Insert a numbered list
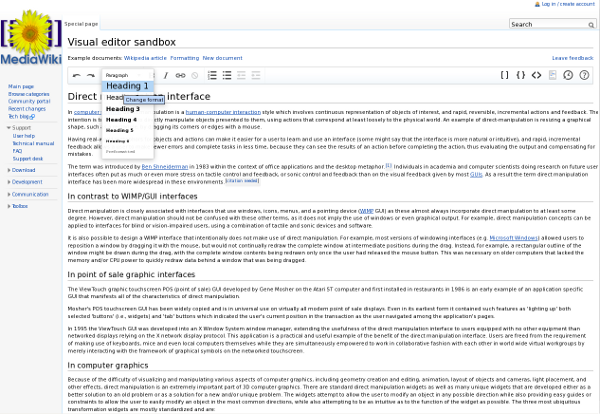Screen dimensions: 600x414 pyautogui.click(x=212, y=75)
